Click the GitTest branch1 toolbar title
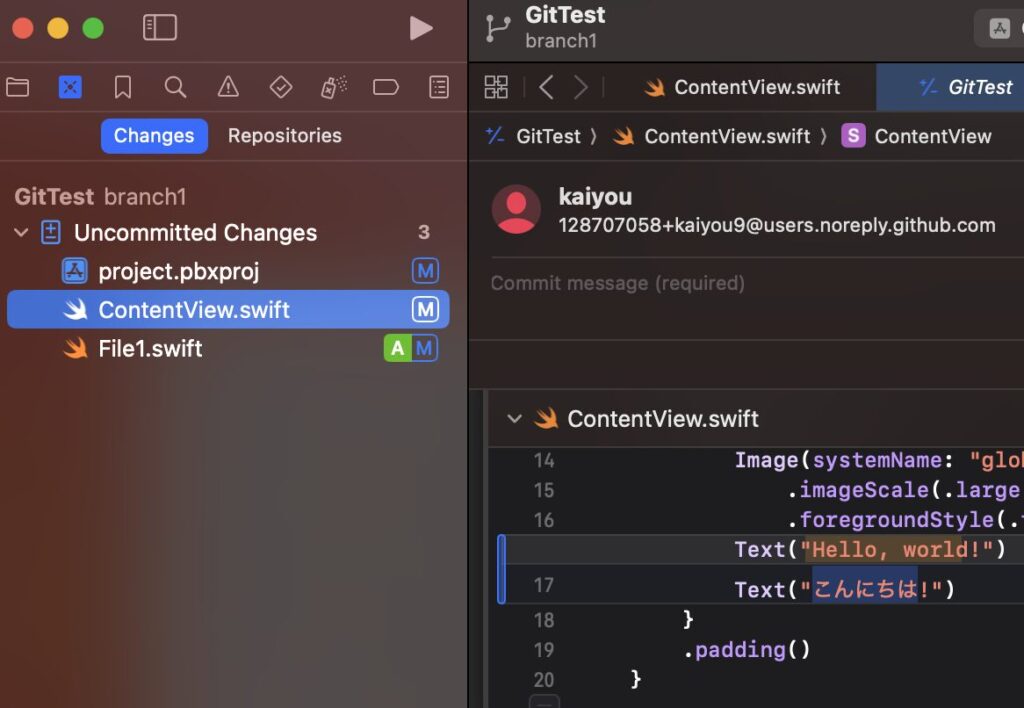 (565, 27)
